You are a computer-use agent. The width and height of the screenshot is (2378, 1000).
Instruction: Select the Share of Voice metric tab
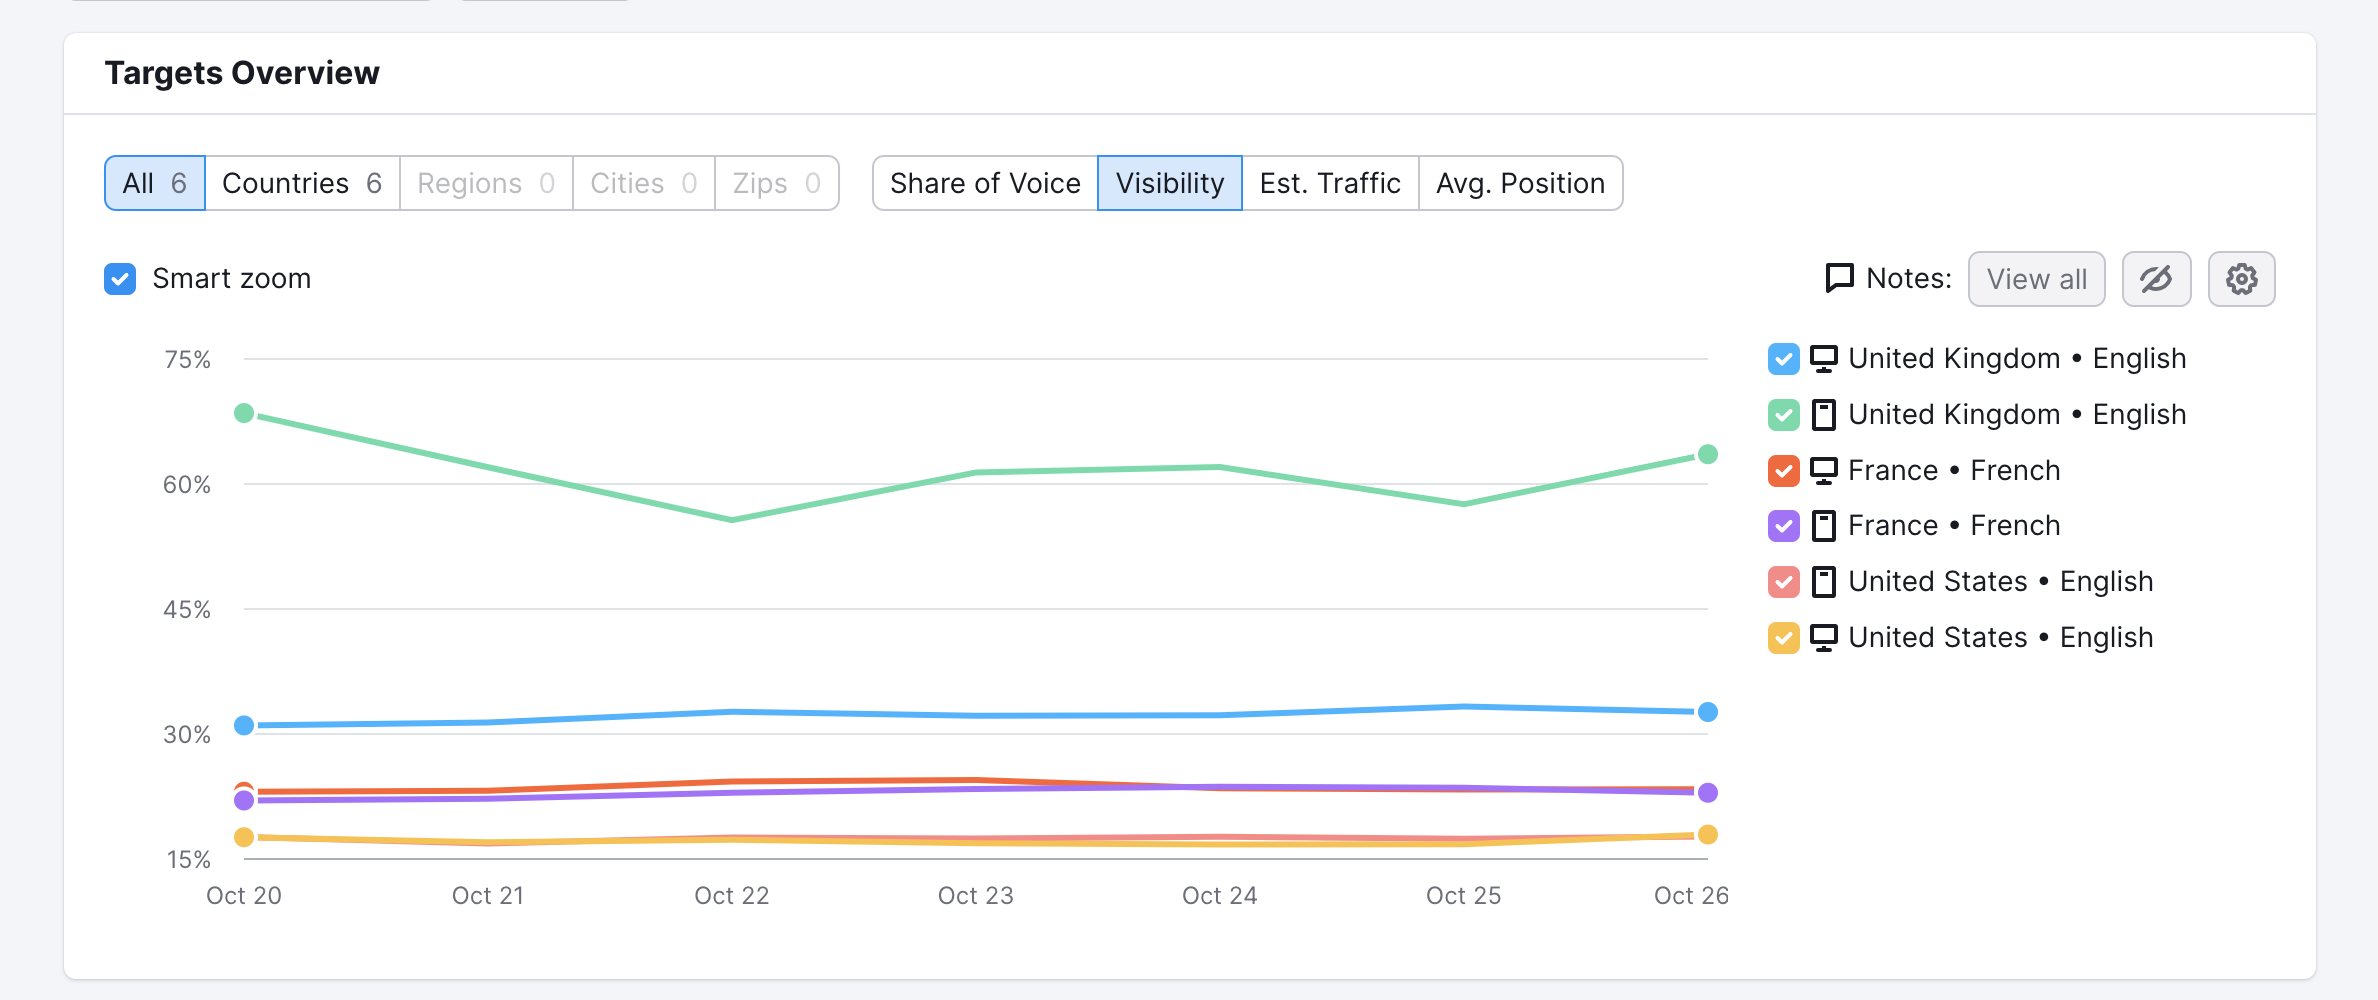pyautogui.click(x=984, y=183)
